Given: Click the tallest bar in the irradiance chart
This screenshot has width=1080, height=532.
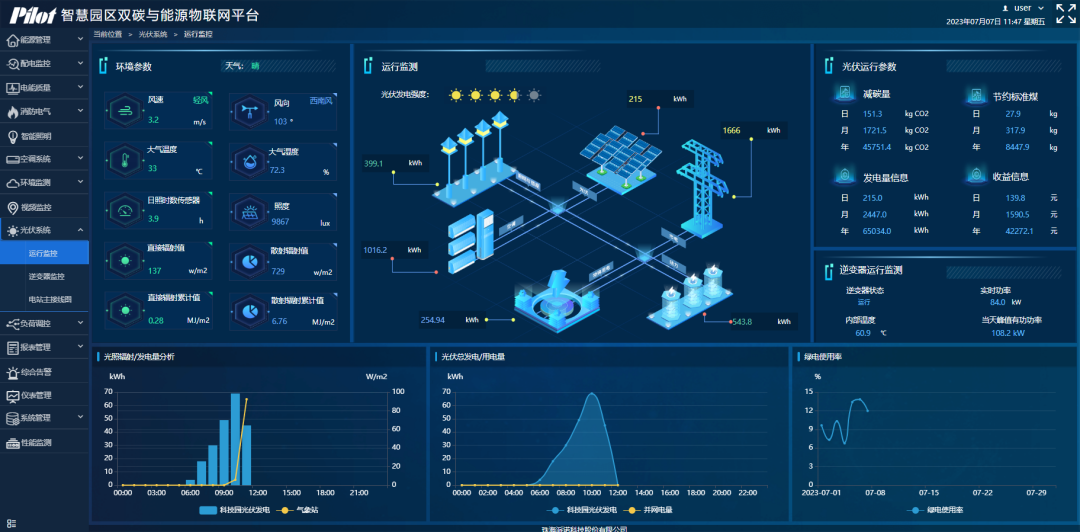Looking at the screenshot, I should coord(235,439).
